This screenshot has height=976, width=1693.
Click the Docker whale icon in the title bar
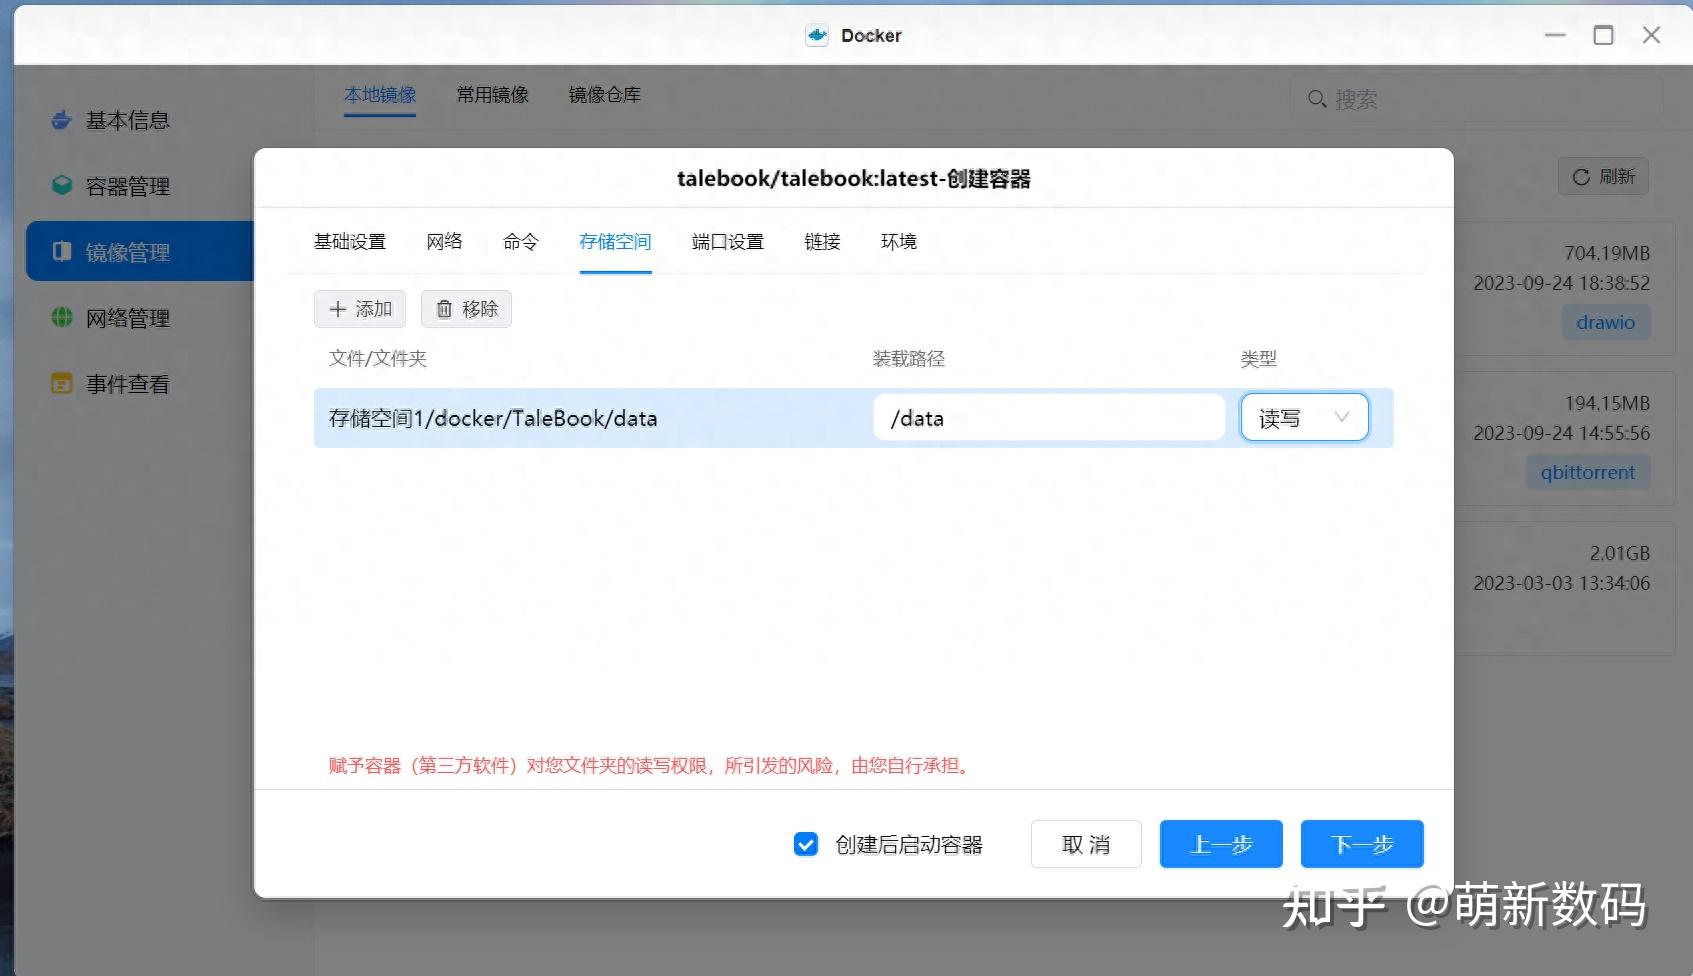[818, 34]
